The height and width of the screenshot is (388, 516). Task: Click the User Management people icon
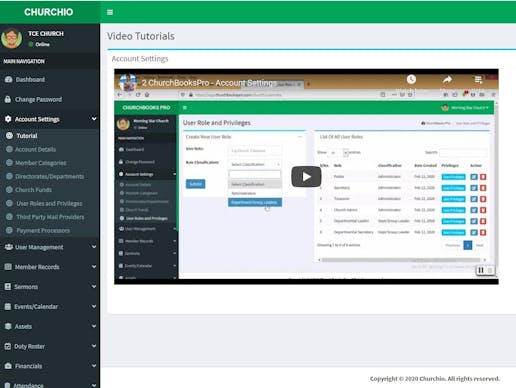point(9,247)
